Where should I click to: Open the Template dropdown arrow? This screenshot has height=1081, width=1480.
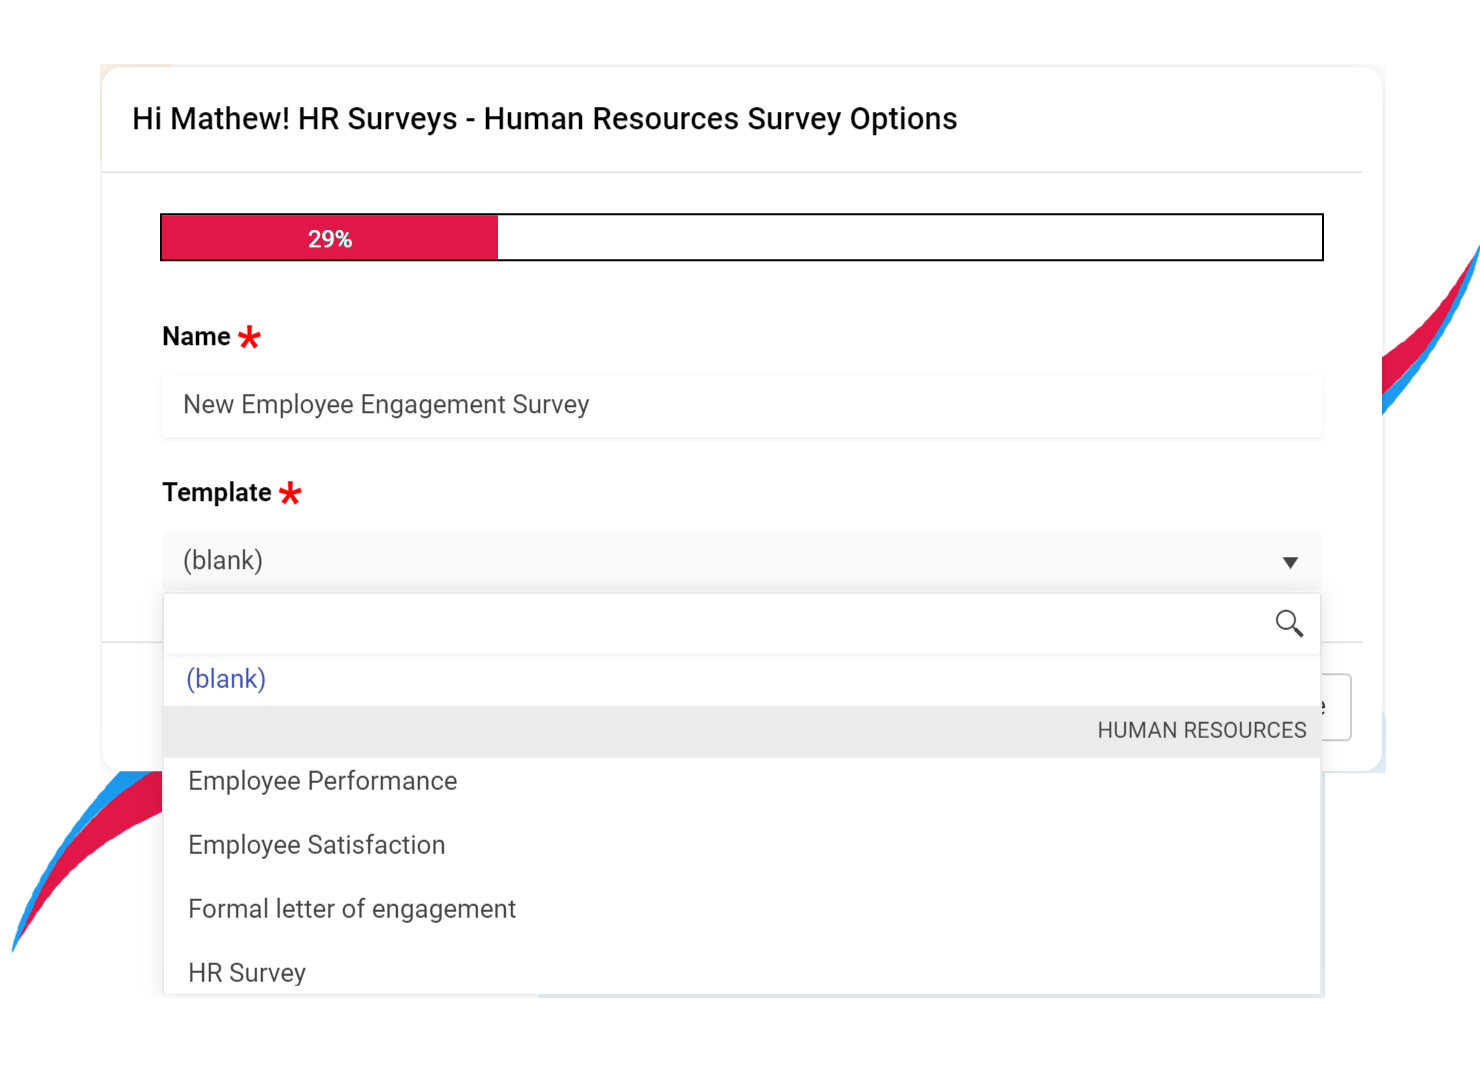coord(1291,562)
